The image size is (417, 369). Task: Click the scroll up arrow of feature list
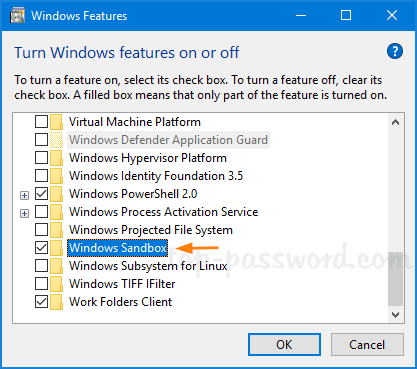tap(396, 122)
